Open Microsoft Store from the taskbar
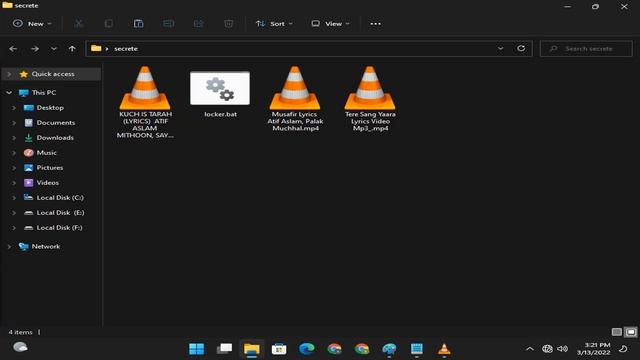Screen dimensions: 640x360 (x=279, y=349)
